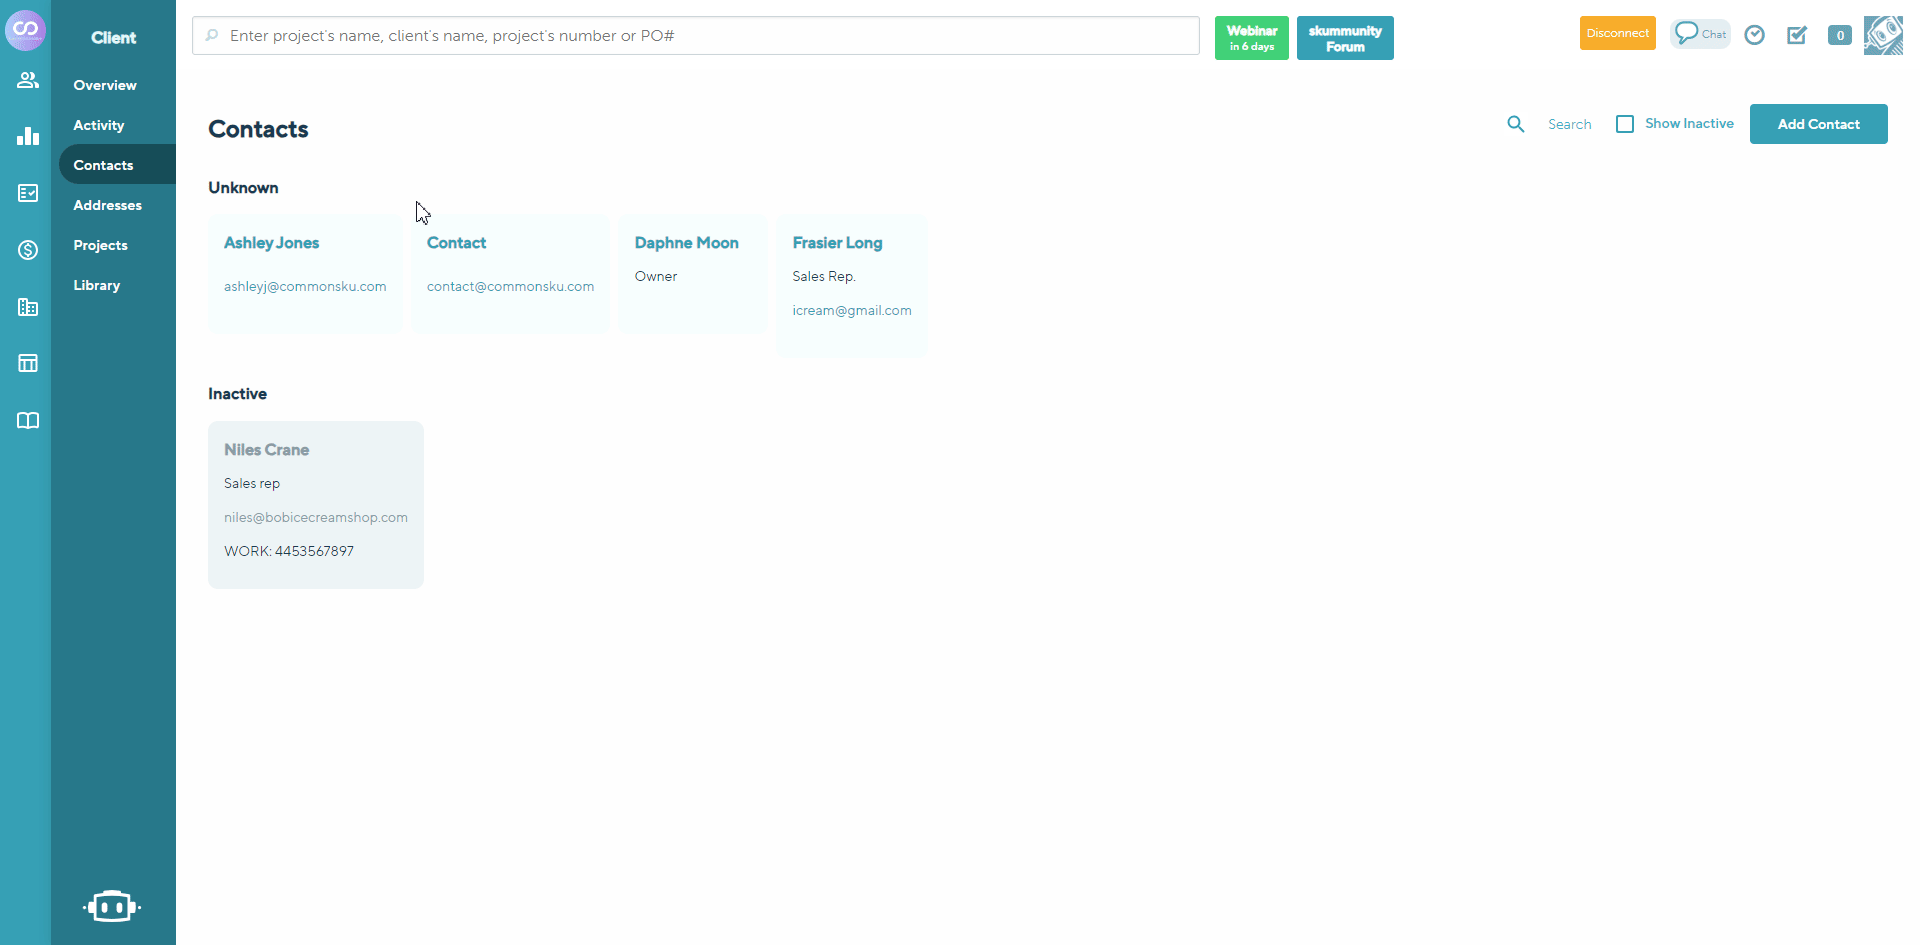Click the checkbox-pencil tasks icon in header
The width and height of the screenshot is (1920, 945).
pyautogui.click(x=1797, y=35)
